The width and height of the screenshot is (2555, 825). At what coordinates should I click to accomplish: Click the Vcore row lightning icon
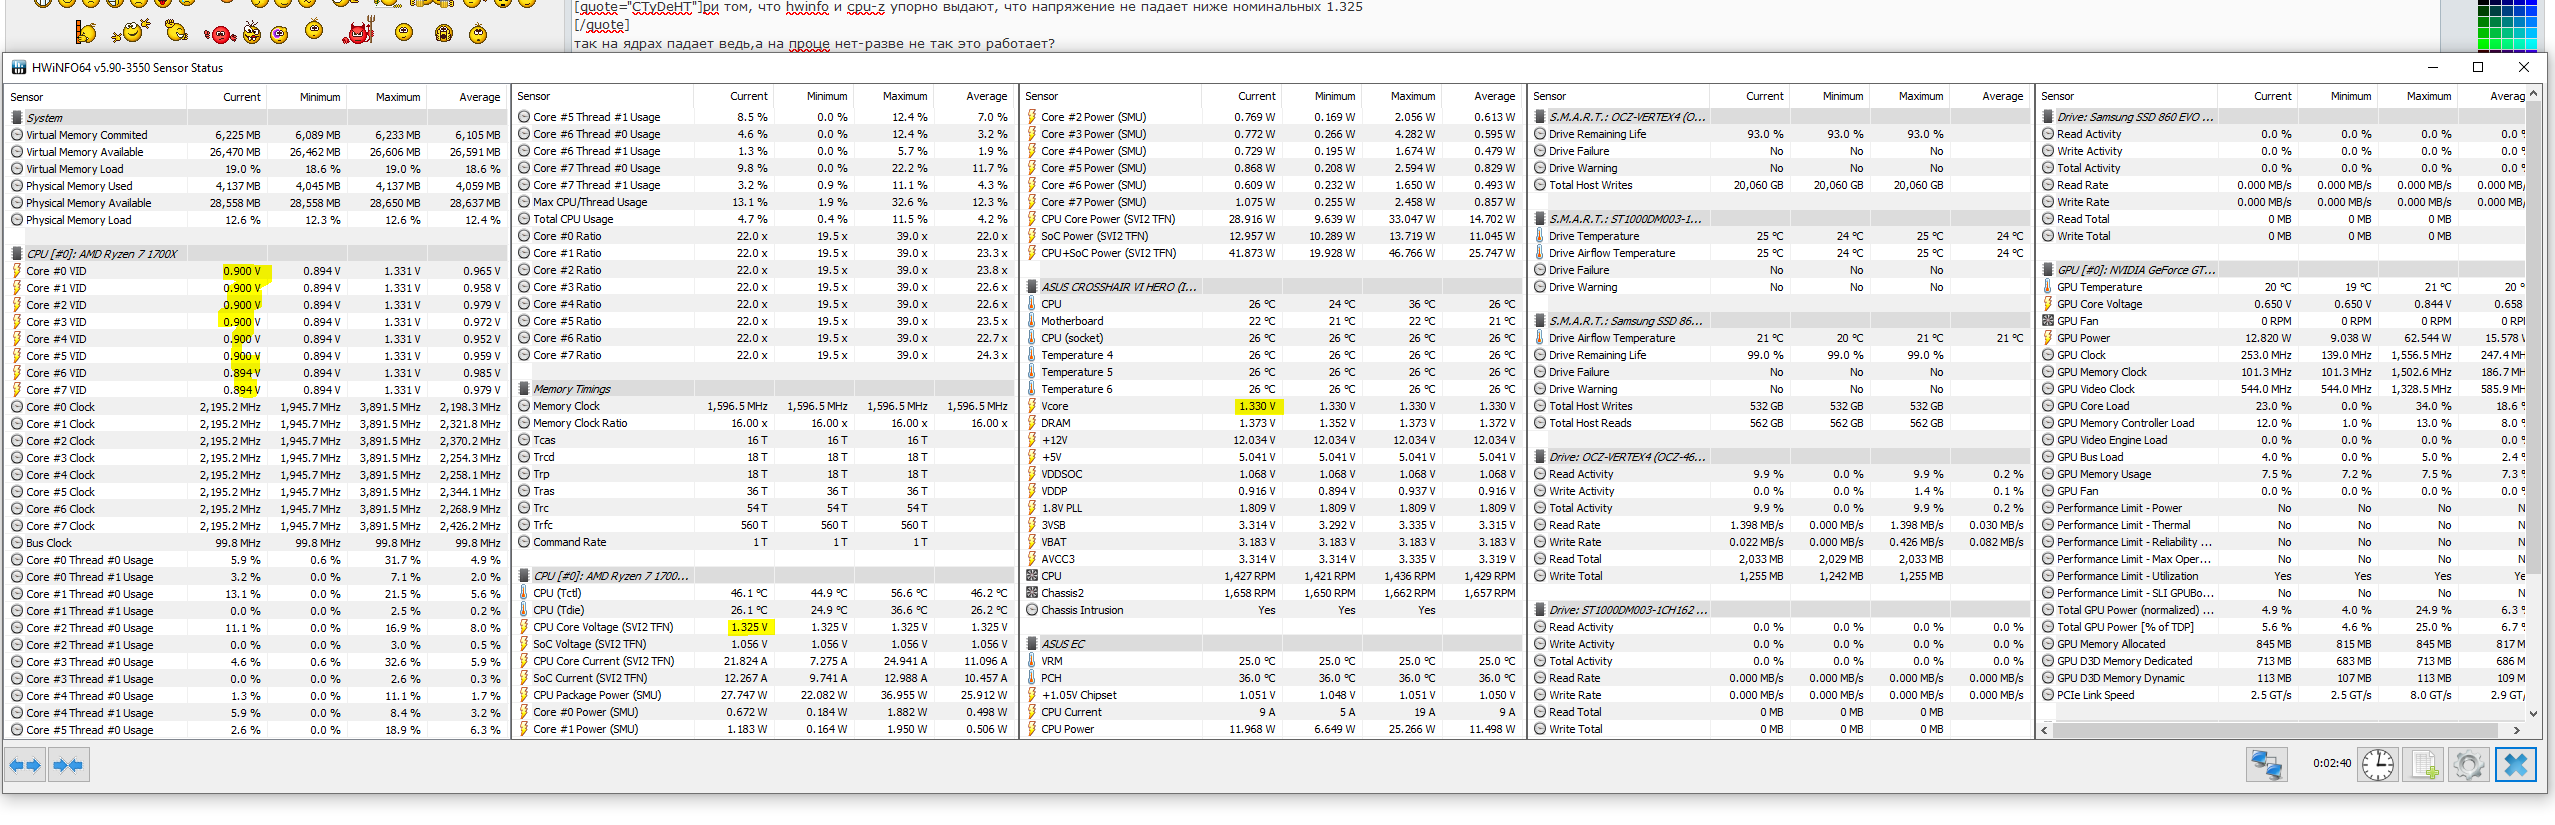(x=1032, y=406)
